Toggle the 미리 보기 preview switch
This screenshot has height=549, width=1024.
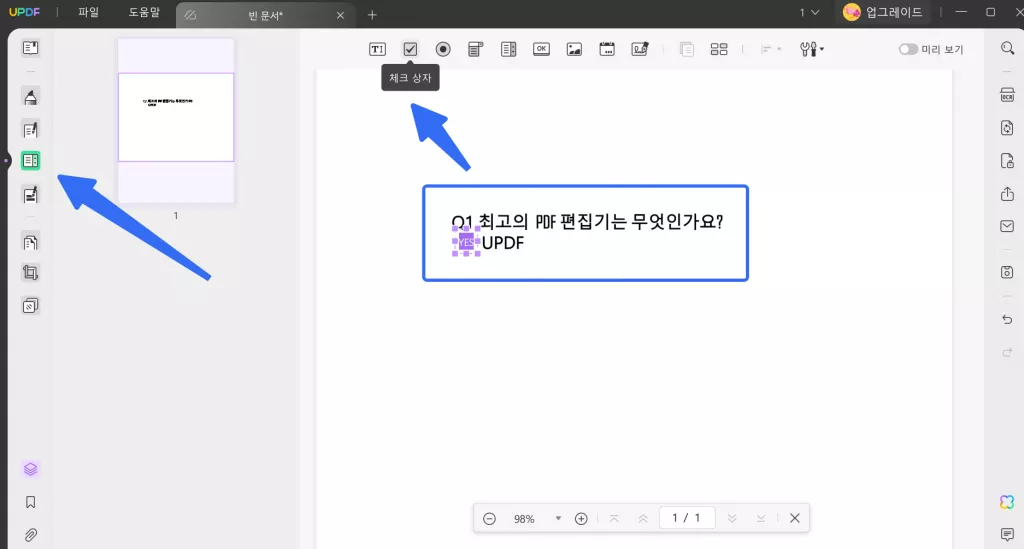(x=908, y=49)
